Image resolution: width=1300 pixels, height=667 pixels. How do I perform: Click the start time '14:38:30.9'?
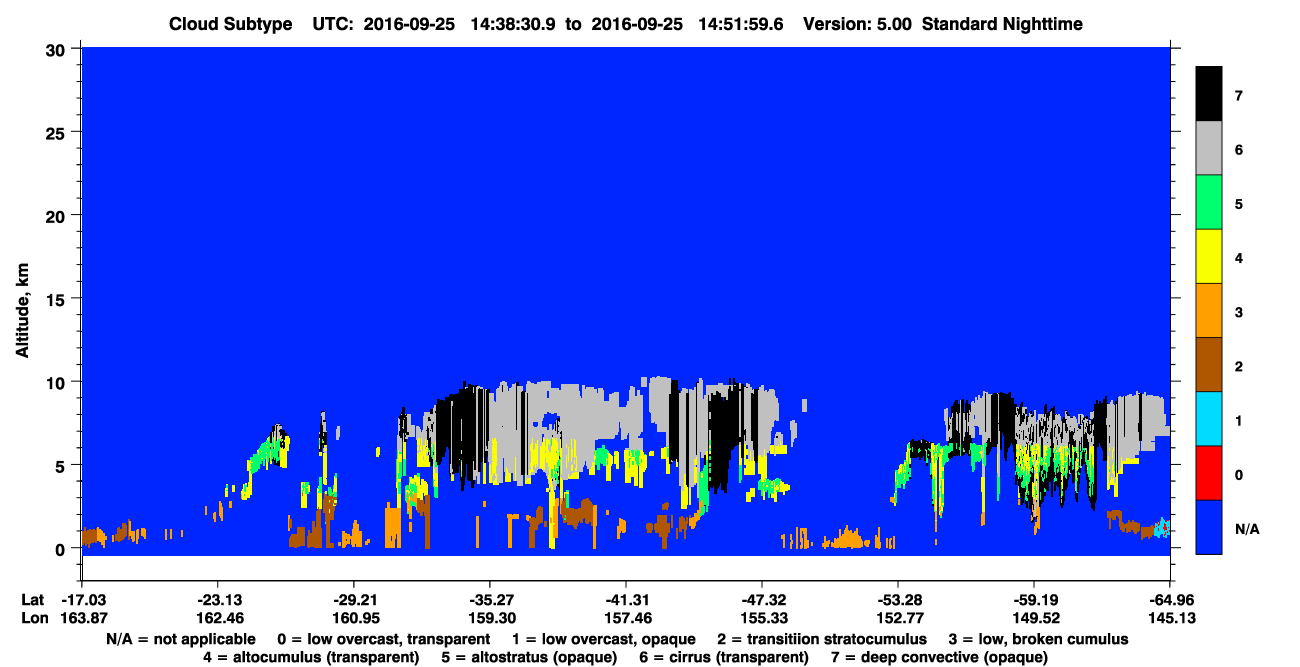(514, 24)
